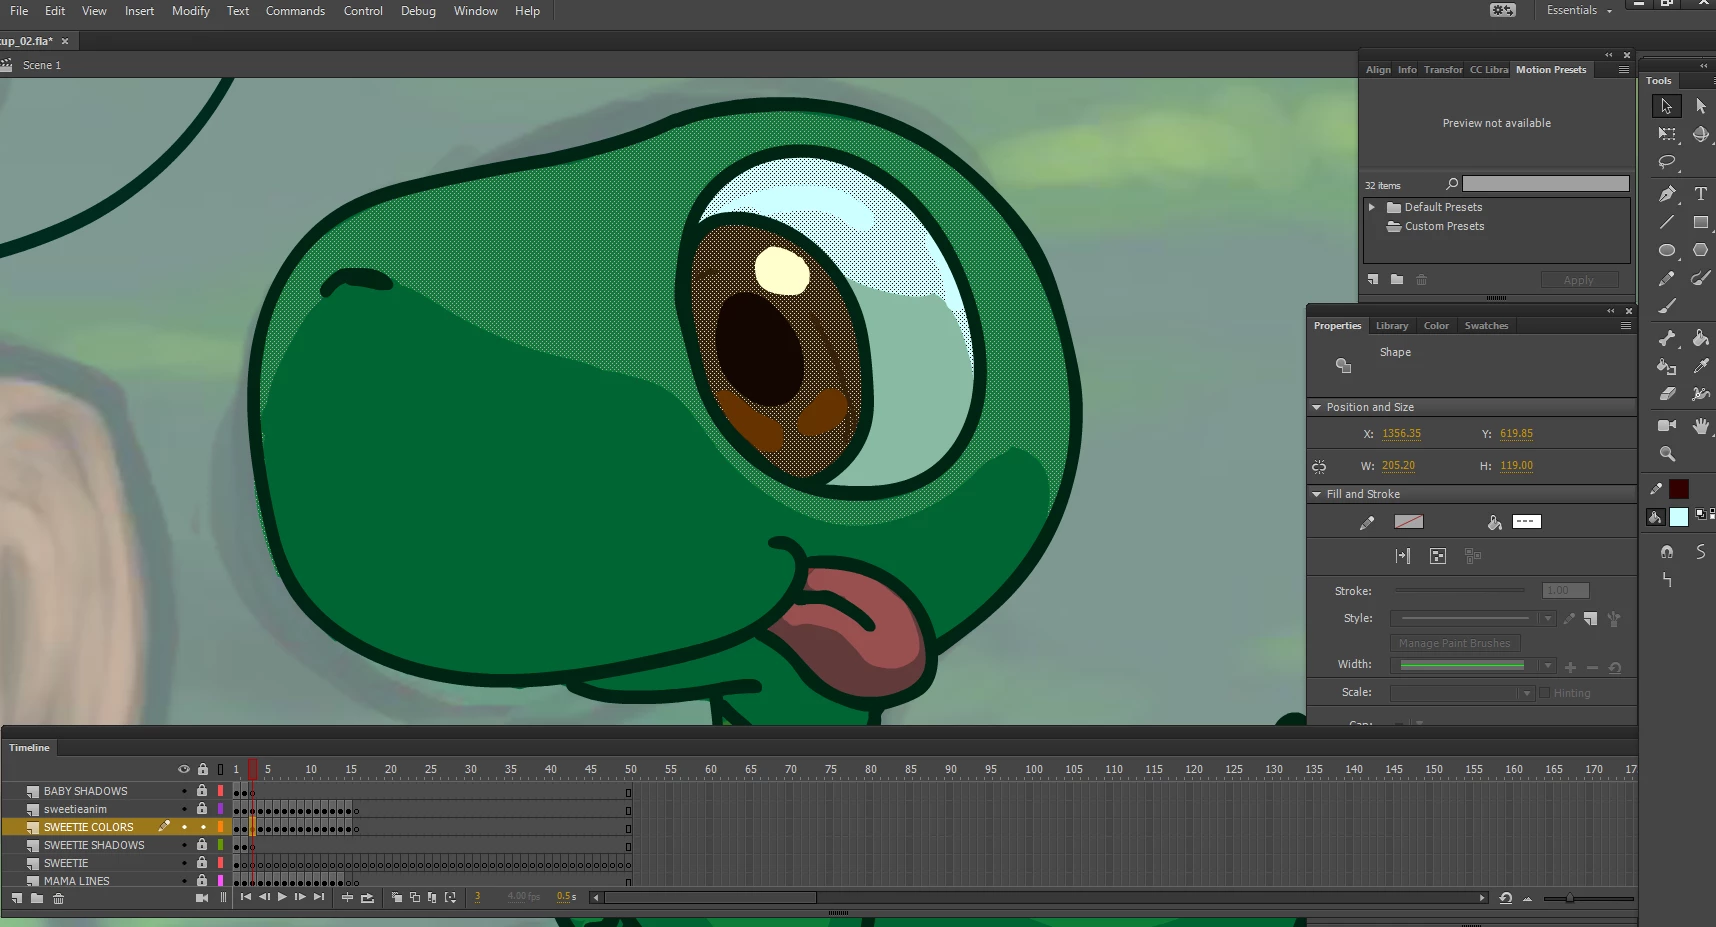The width and height of the screenshot is (1716, 927).
Task: Click the Properties fill color swatch
Action: (x=1527, y=522)
